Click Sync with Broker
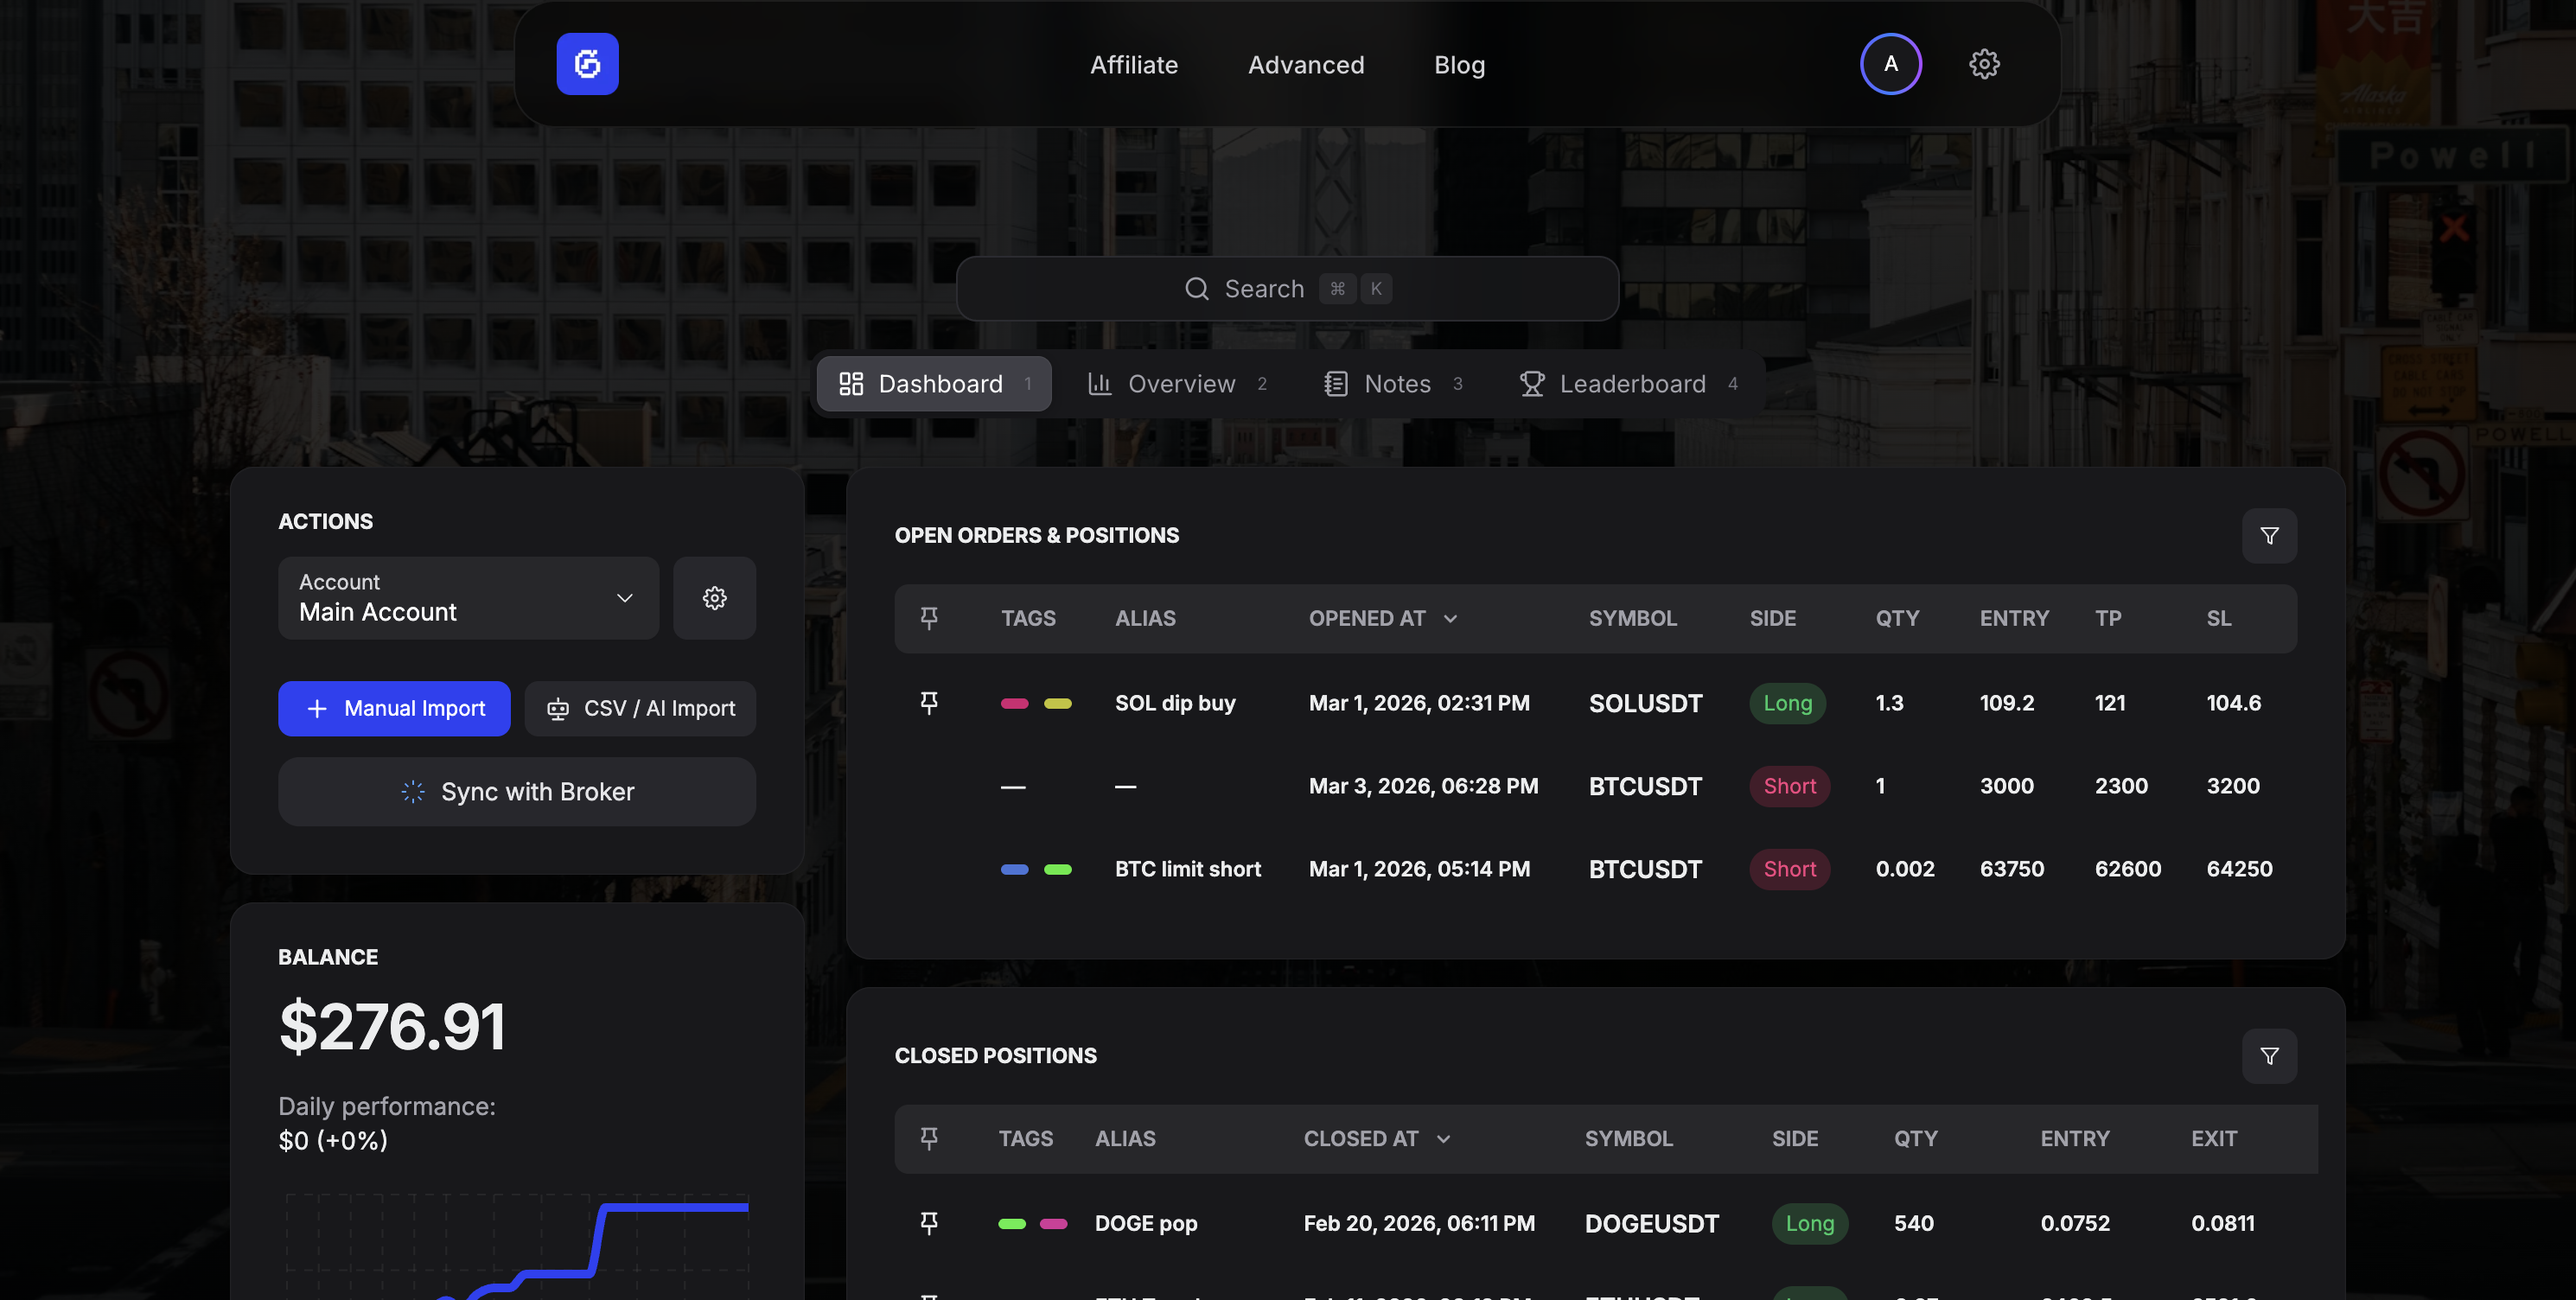Screen dimensions: 2576x1300 tap(516, 791)
